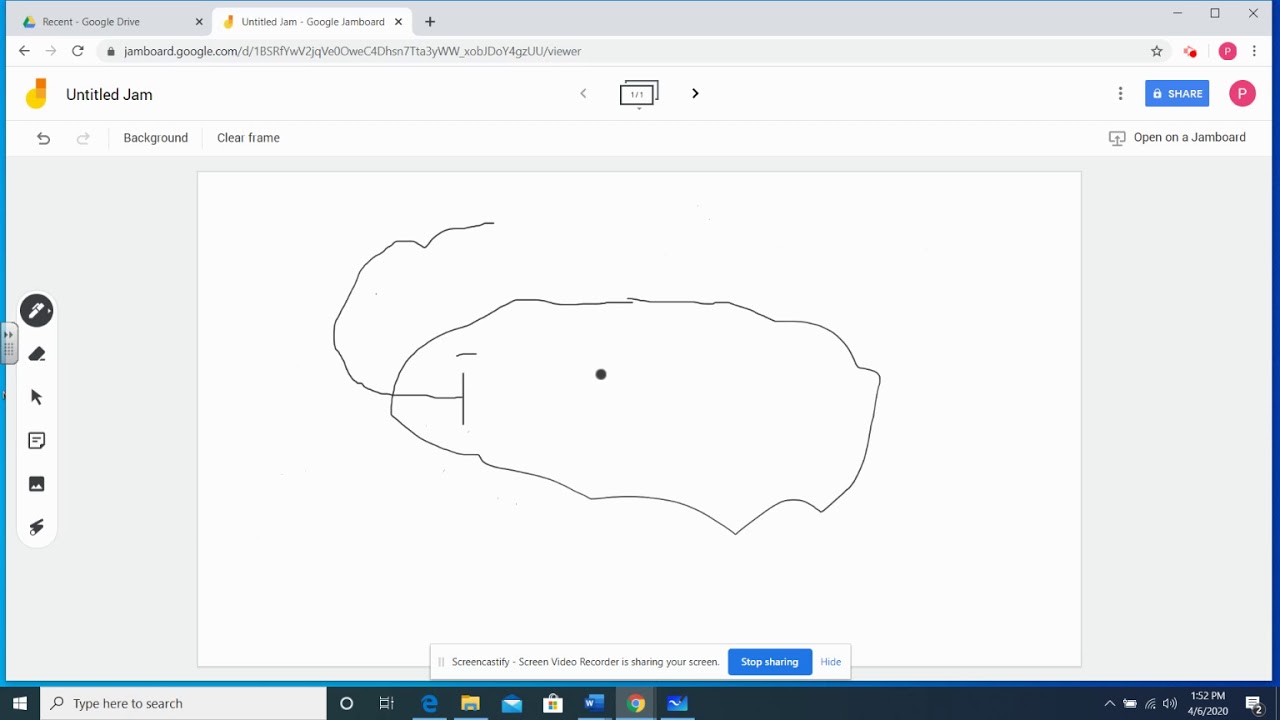Viewport: 1280px width, 720px height.
Task: Open File Explorer from taskbar
Action: 470,704
